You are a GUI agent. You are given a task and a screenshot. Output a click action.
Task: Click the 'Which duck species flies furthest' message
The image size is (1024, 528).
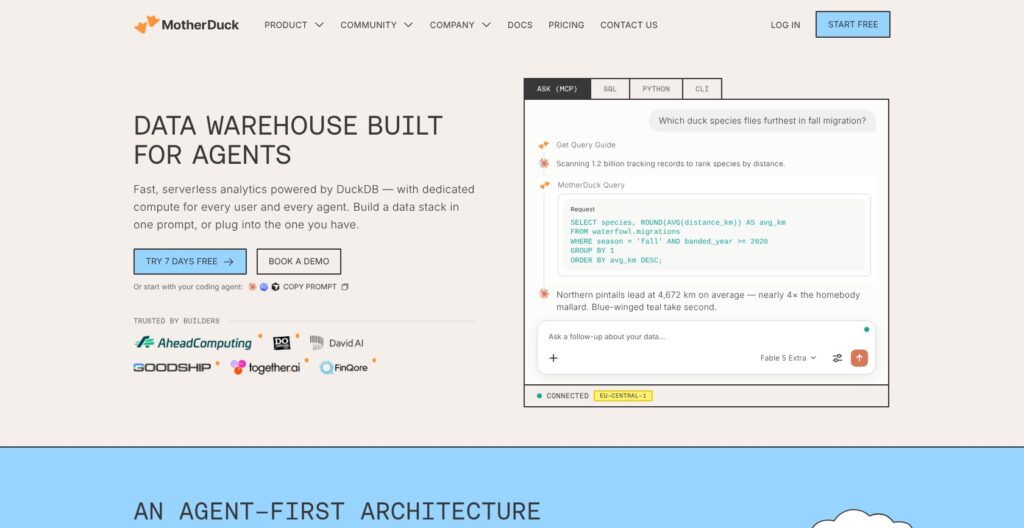[762, 121]
